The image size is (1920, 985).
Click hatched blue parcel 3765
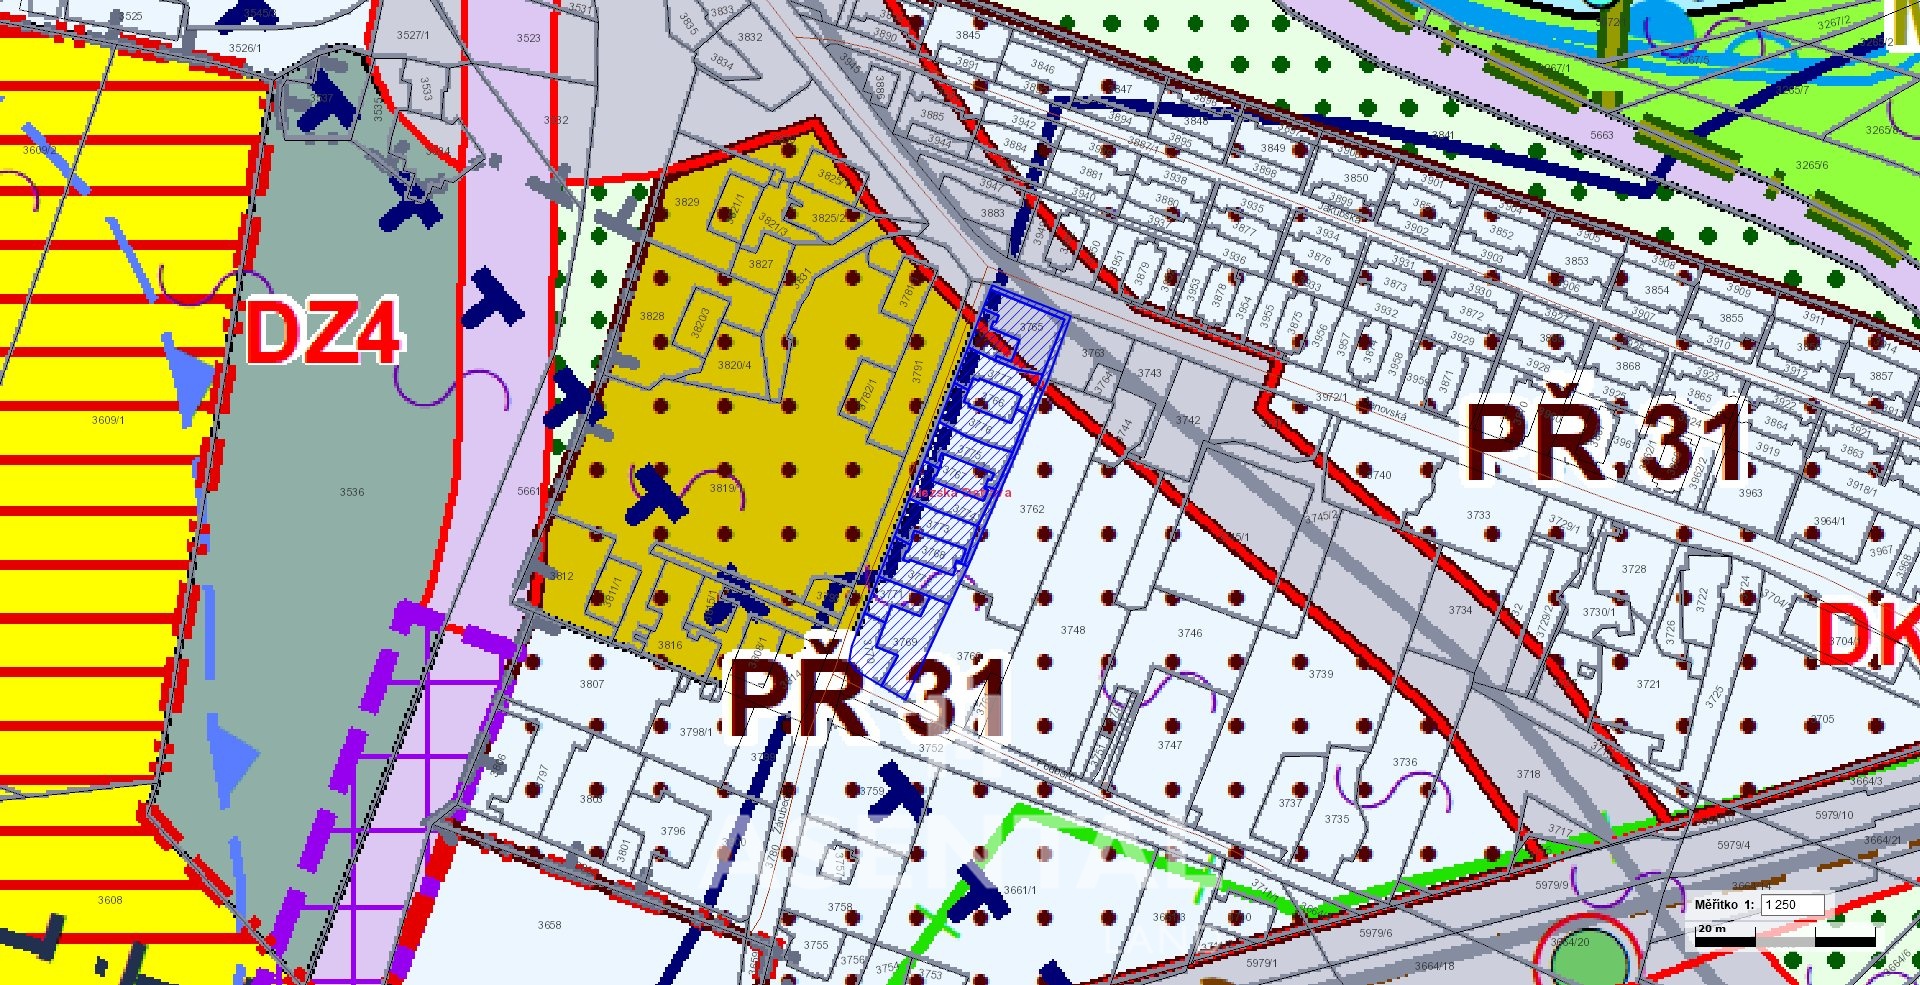1031,327
